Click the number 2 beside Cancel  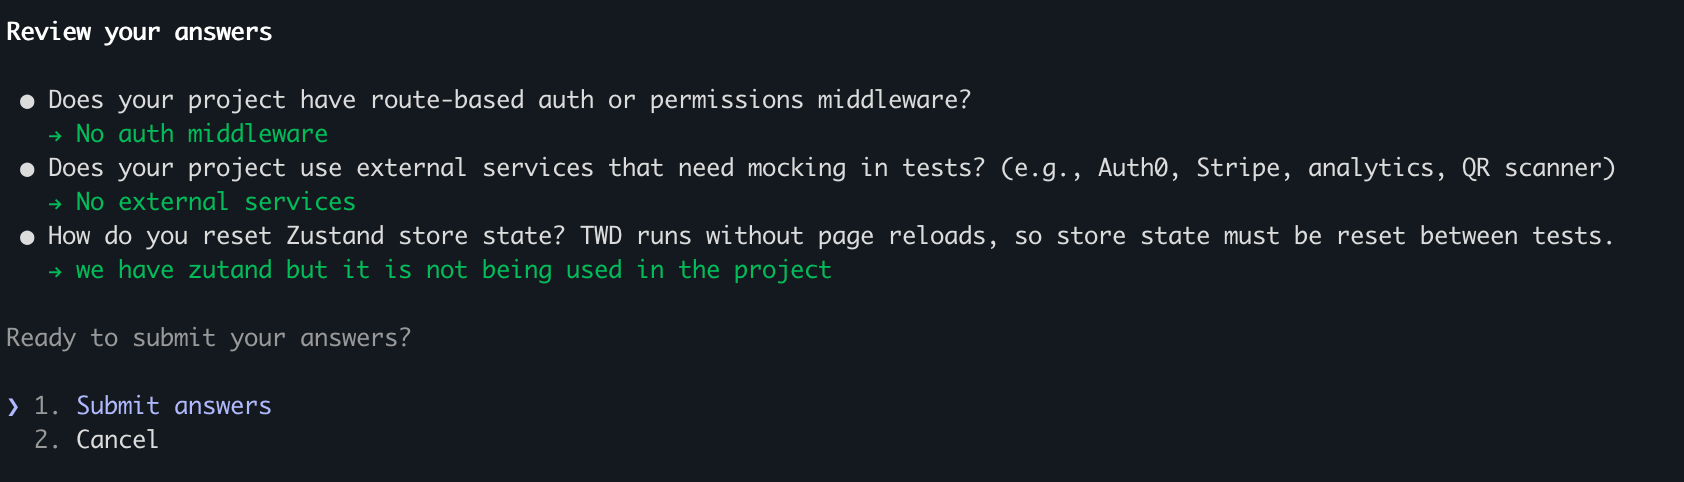click(x=45, y=440)
